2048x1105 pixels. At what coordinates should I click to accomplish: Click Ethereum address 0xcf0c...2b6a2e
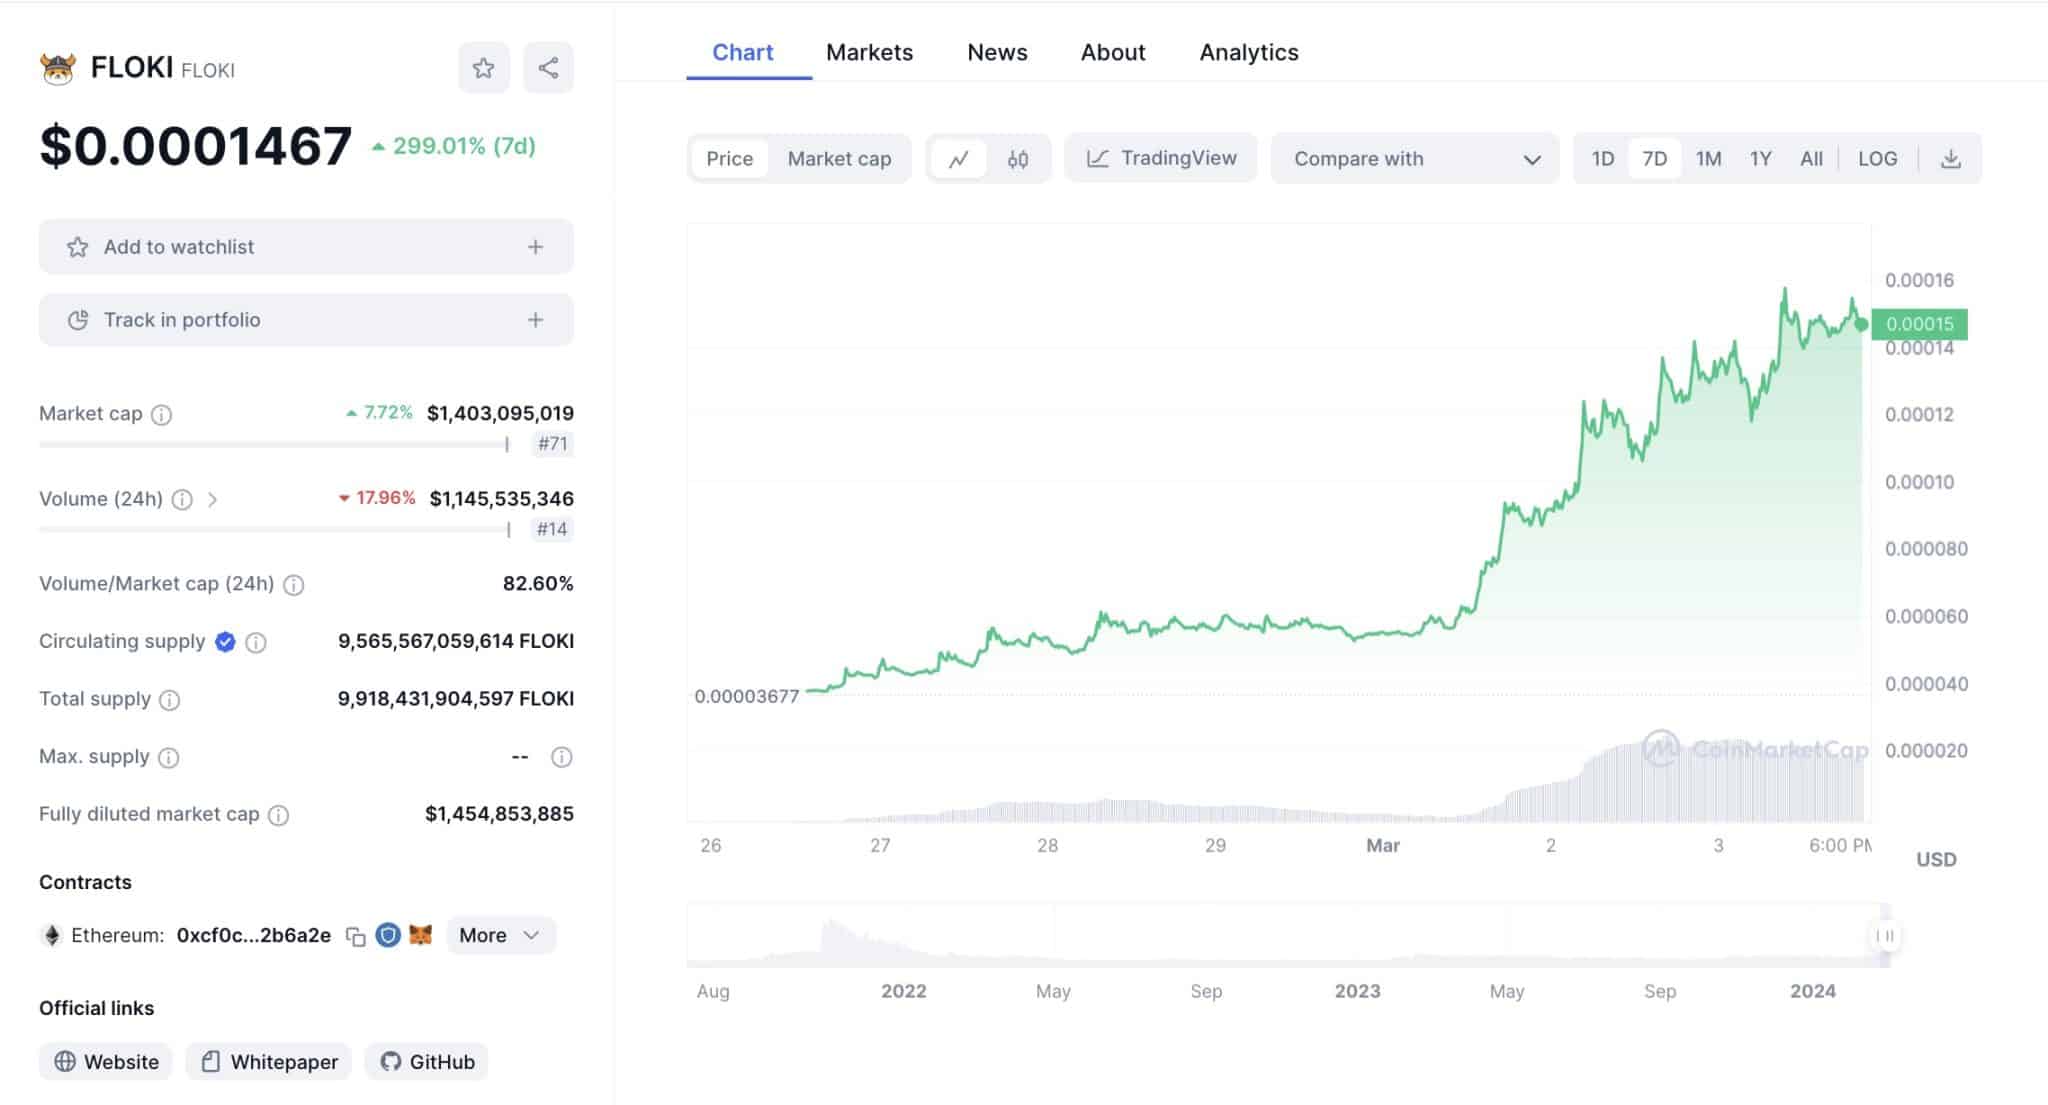point(254,936)
